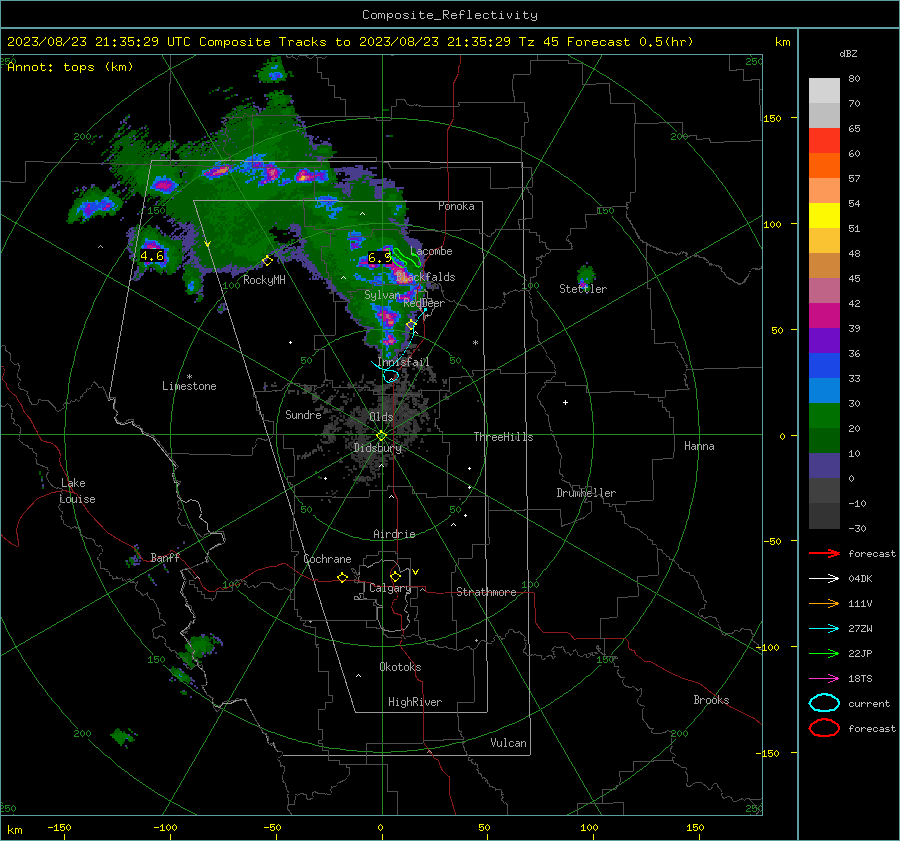Click the orange swatch between 60 and 57 dBZ
This screenshot has width=900, height=841.
point(824,166)
